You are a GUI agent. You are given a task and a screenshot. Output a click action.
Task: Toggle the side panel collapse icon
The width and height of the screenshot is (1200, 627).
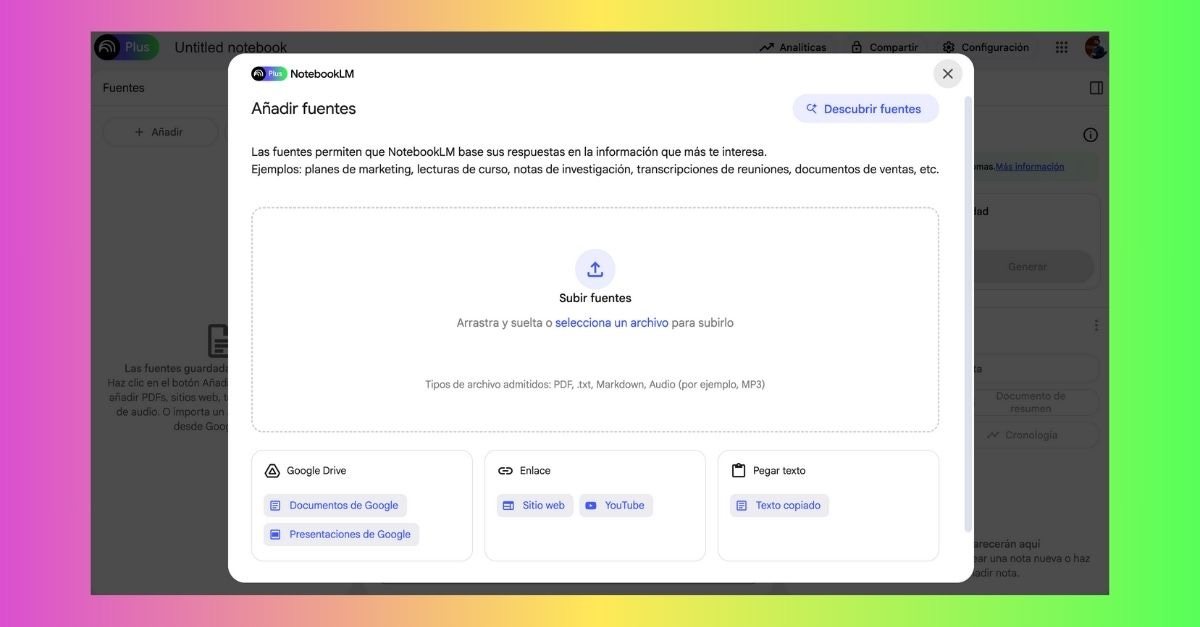tap(1096, 88)
